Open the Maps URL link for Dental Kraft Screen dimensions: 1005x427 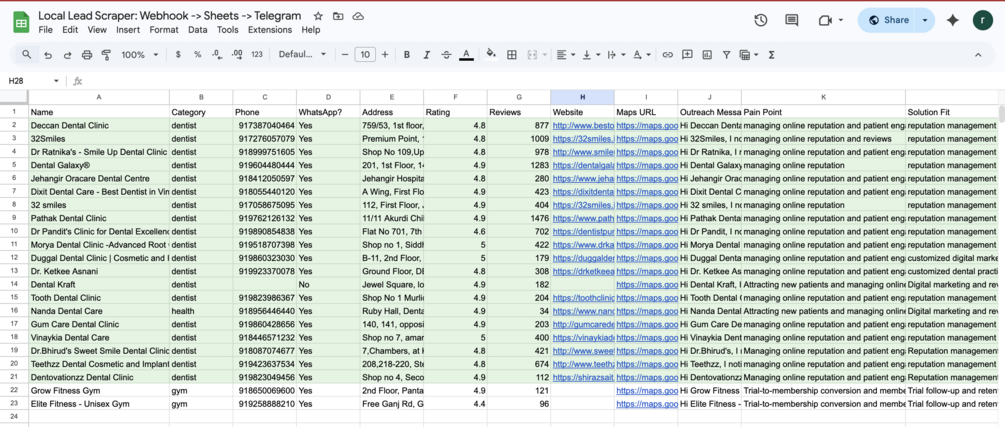click(647, 284)
